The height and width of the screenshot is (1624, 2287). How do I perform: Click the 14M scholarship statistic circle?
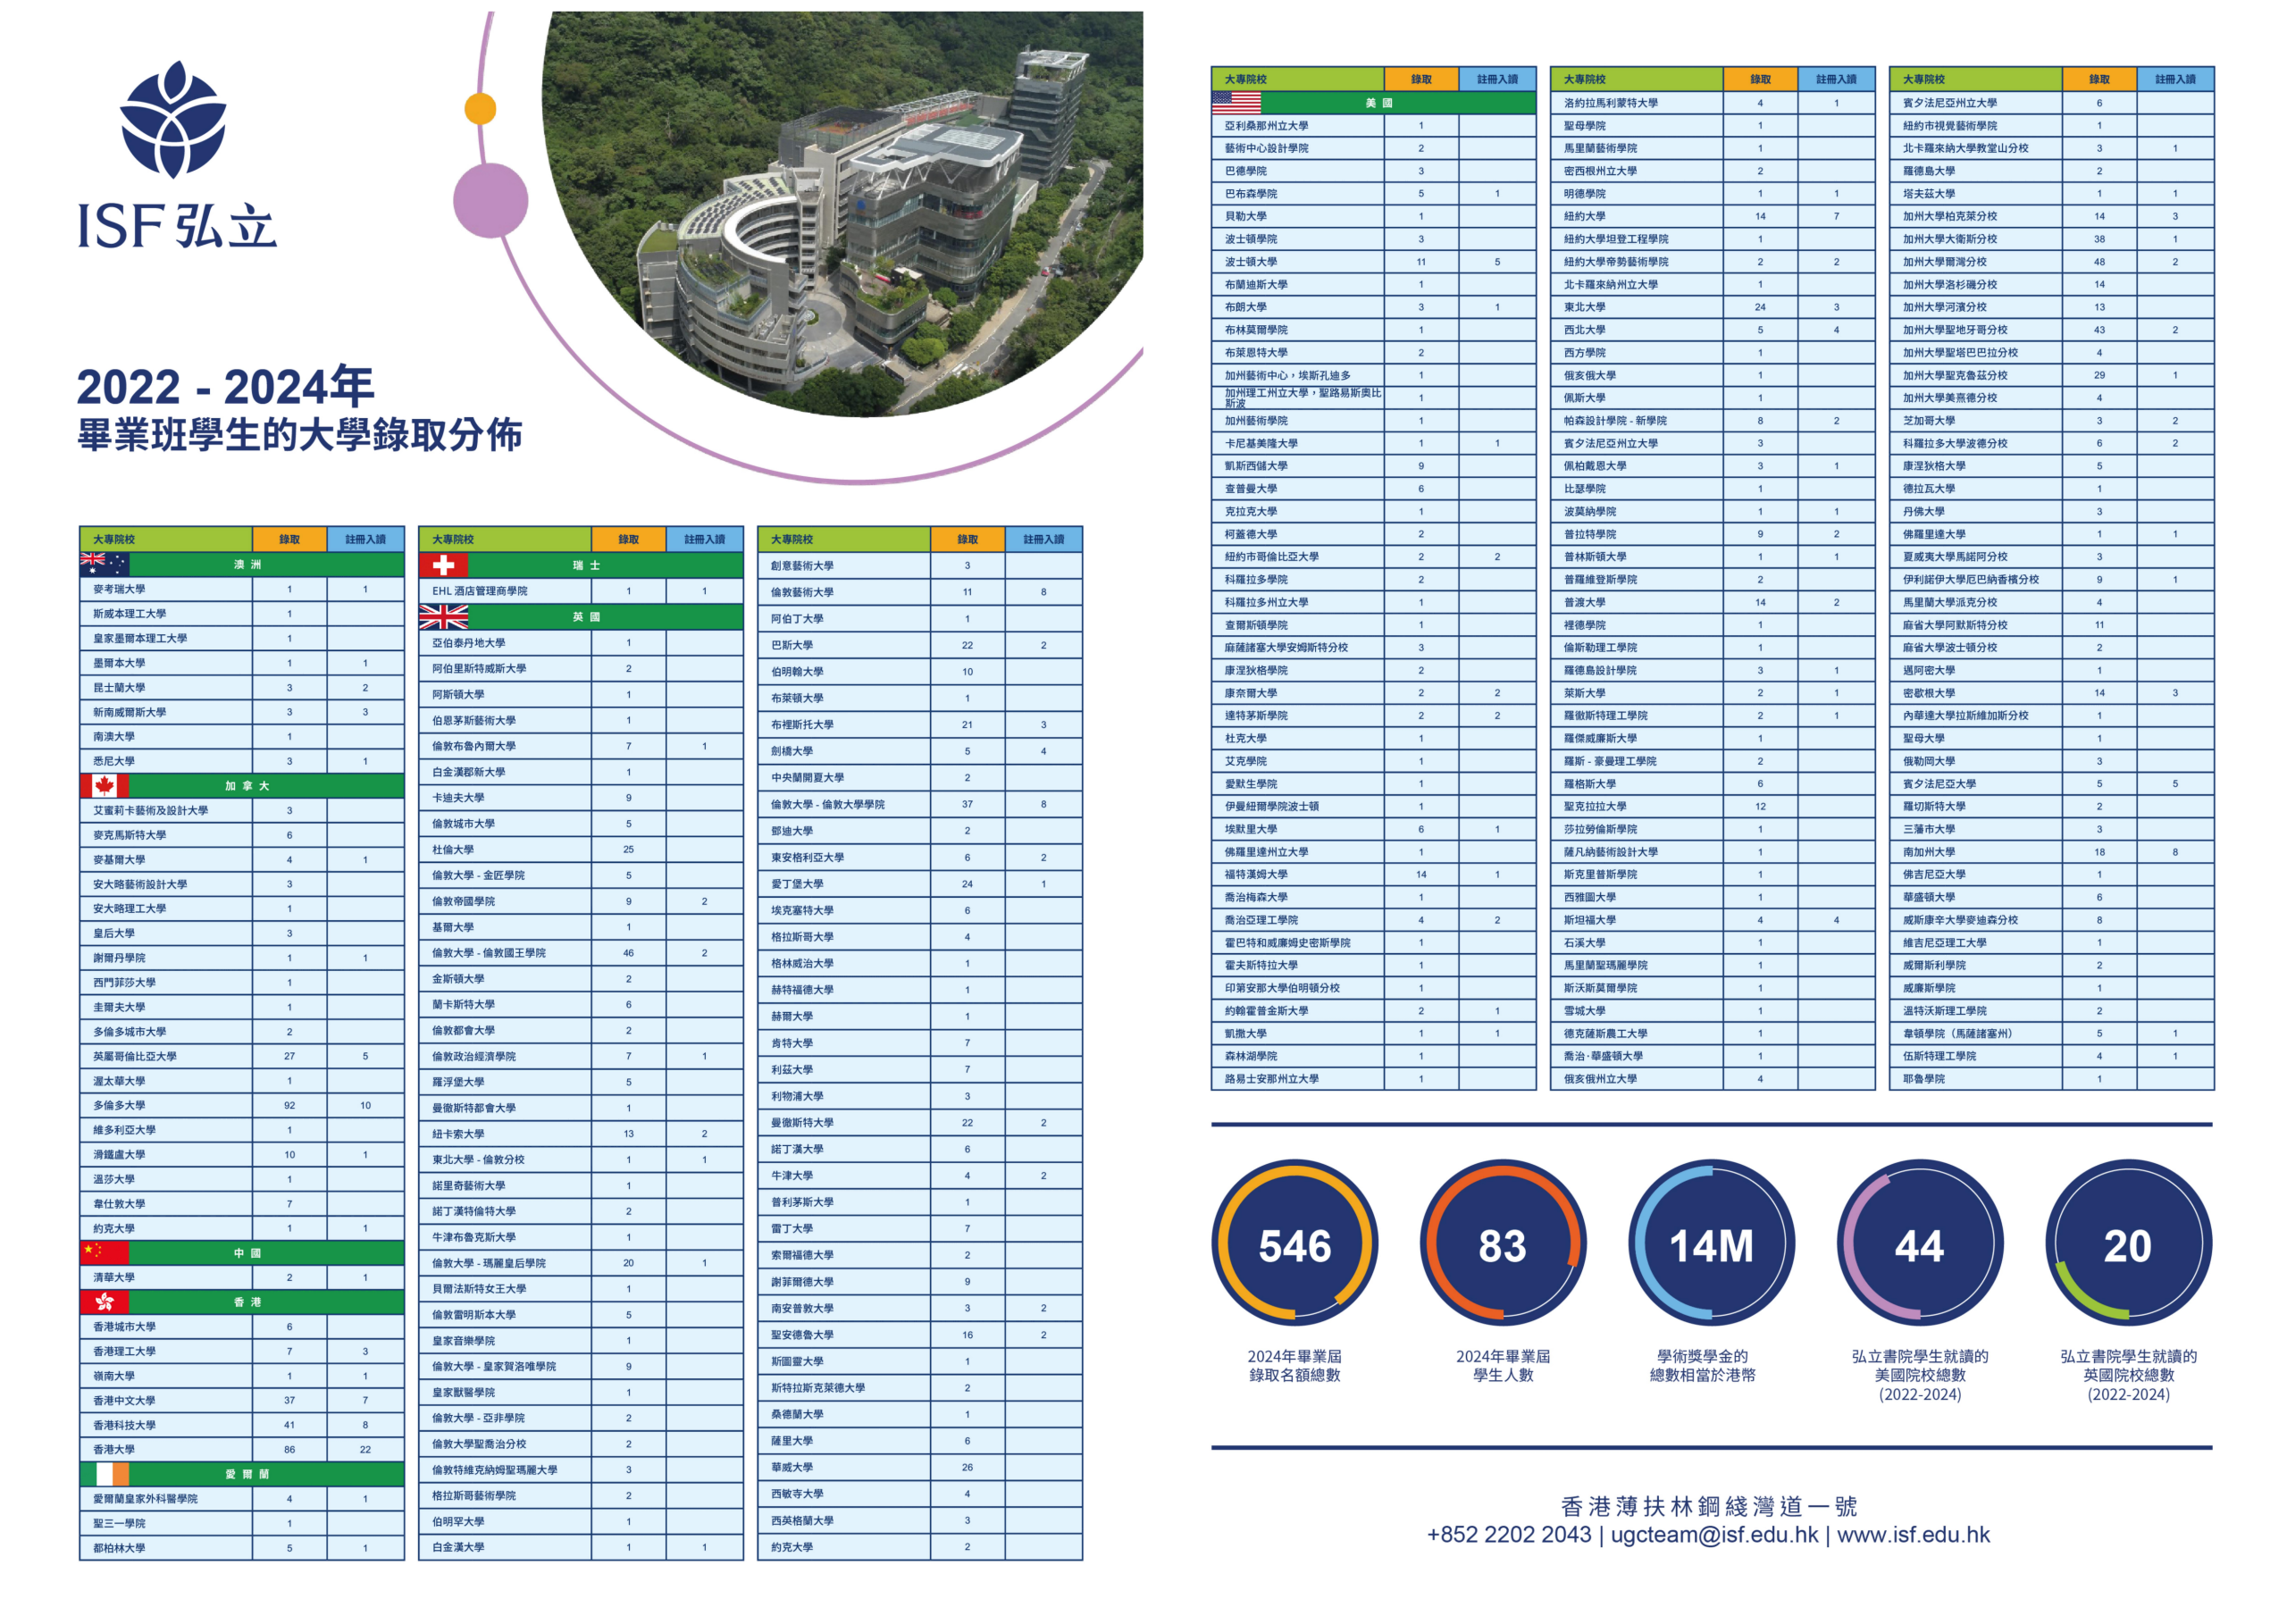(x=1711, y=1243)
